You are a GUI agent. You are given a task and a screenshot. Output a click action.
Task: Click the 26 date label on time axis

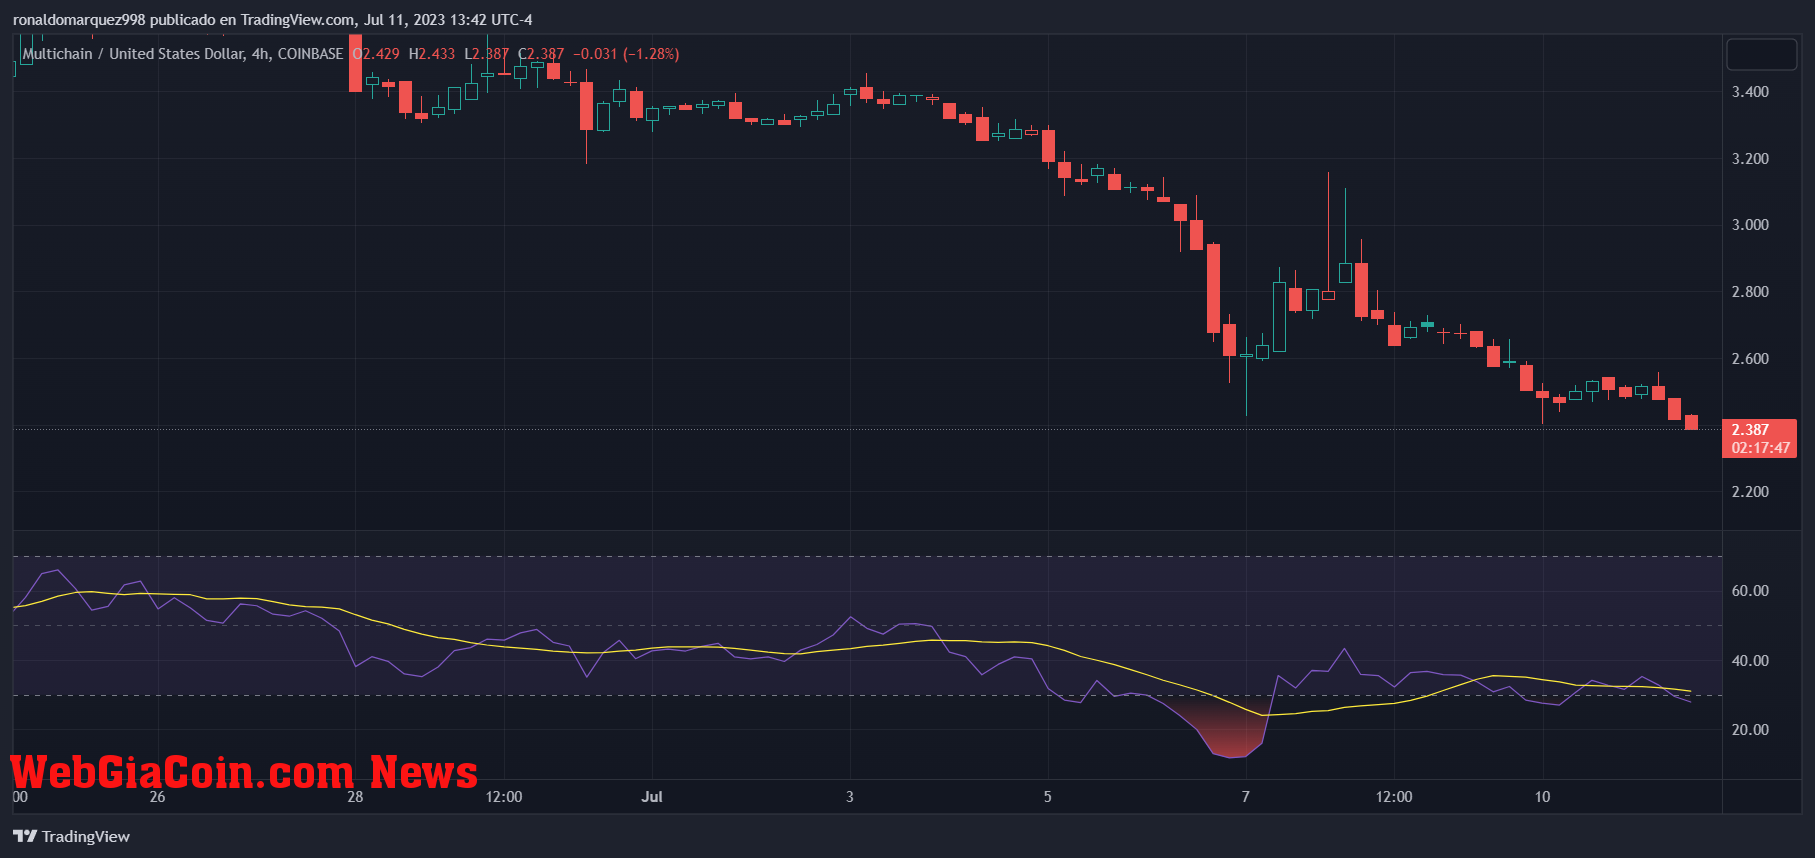tap(157, 797)
